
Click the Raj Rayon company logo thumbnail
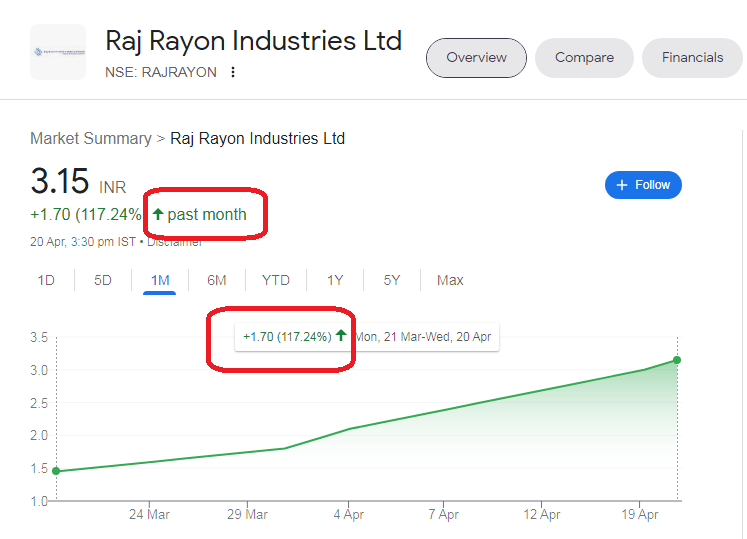click(58, 52)
